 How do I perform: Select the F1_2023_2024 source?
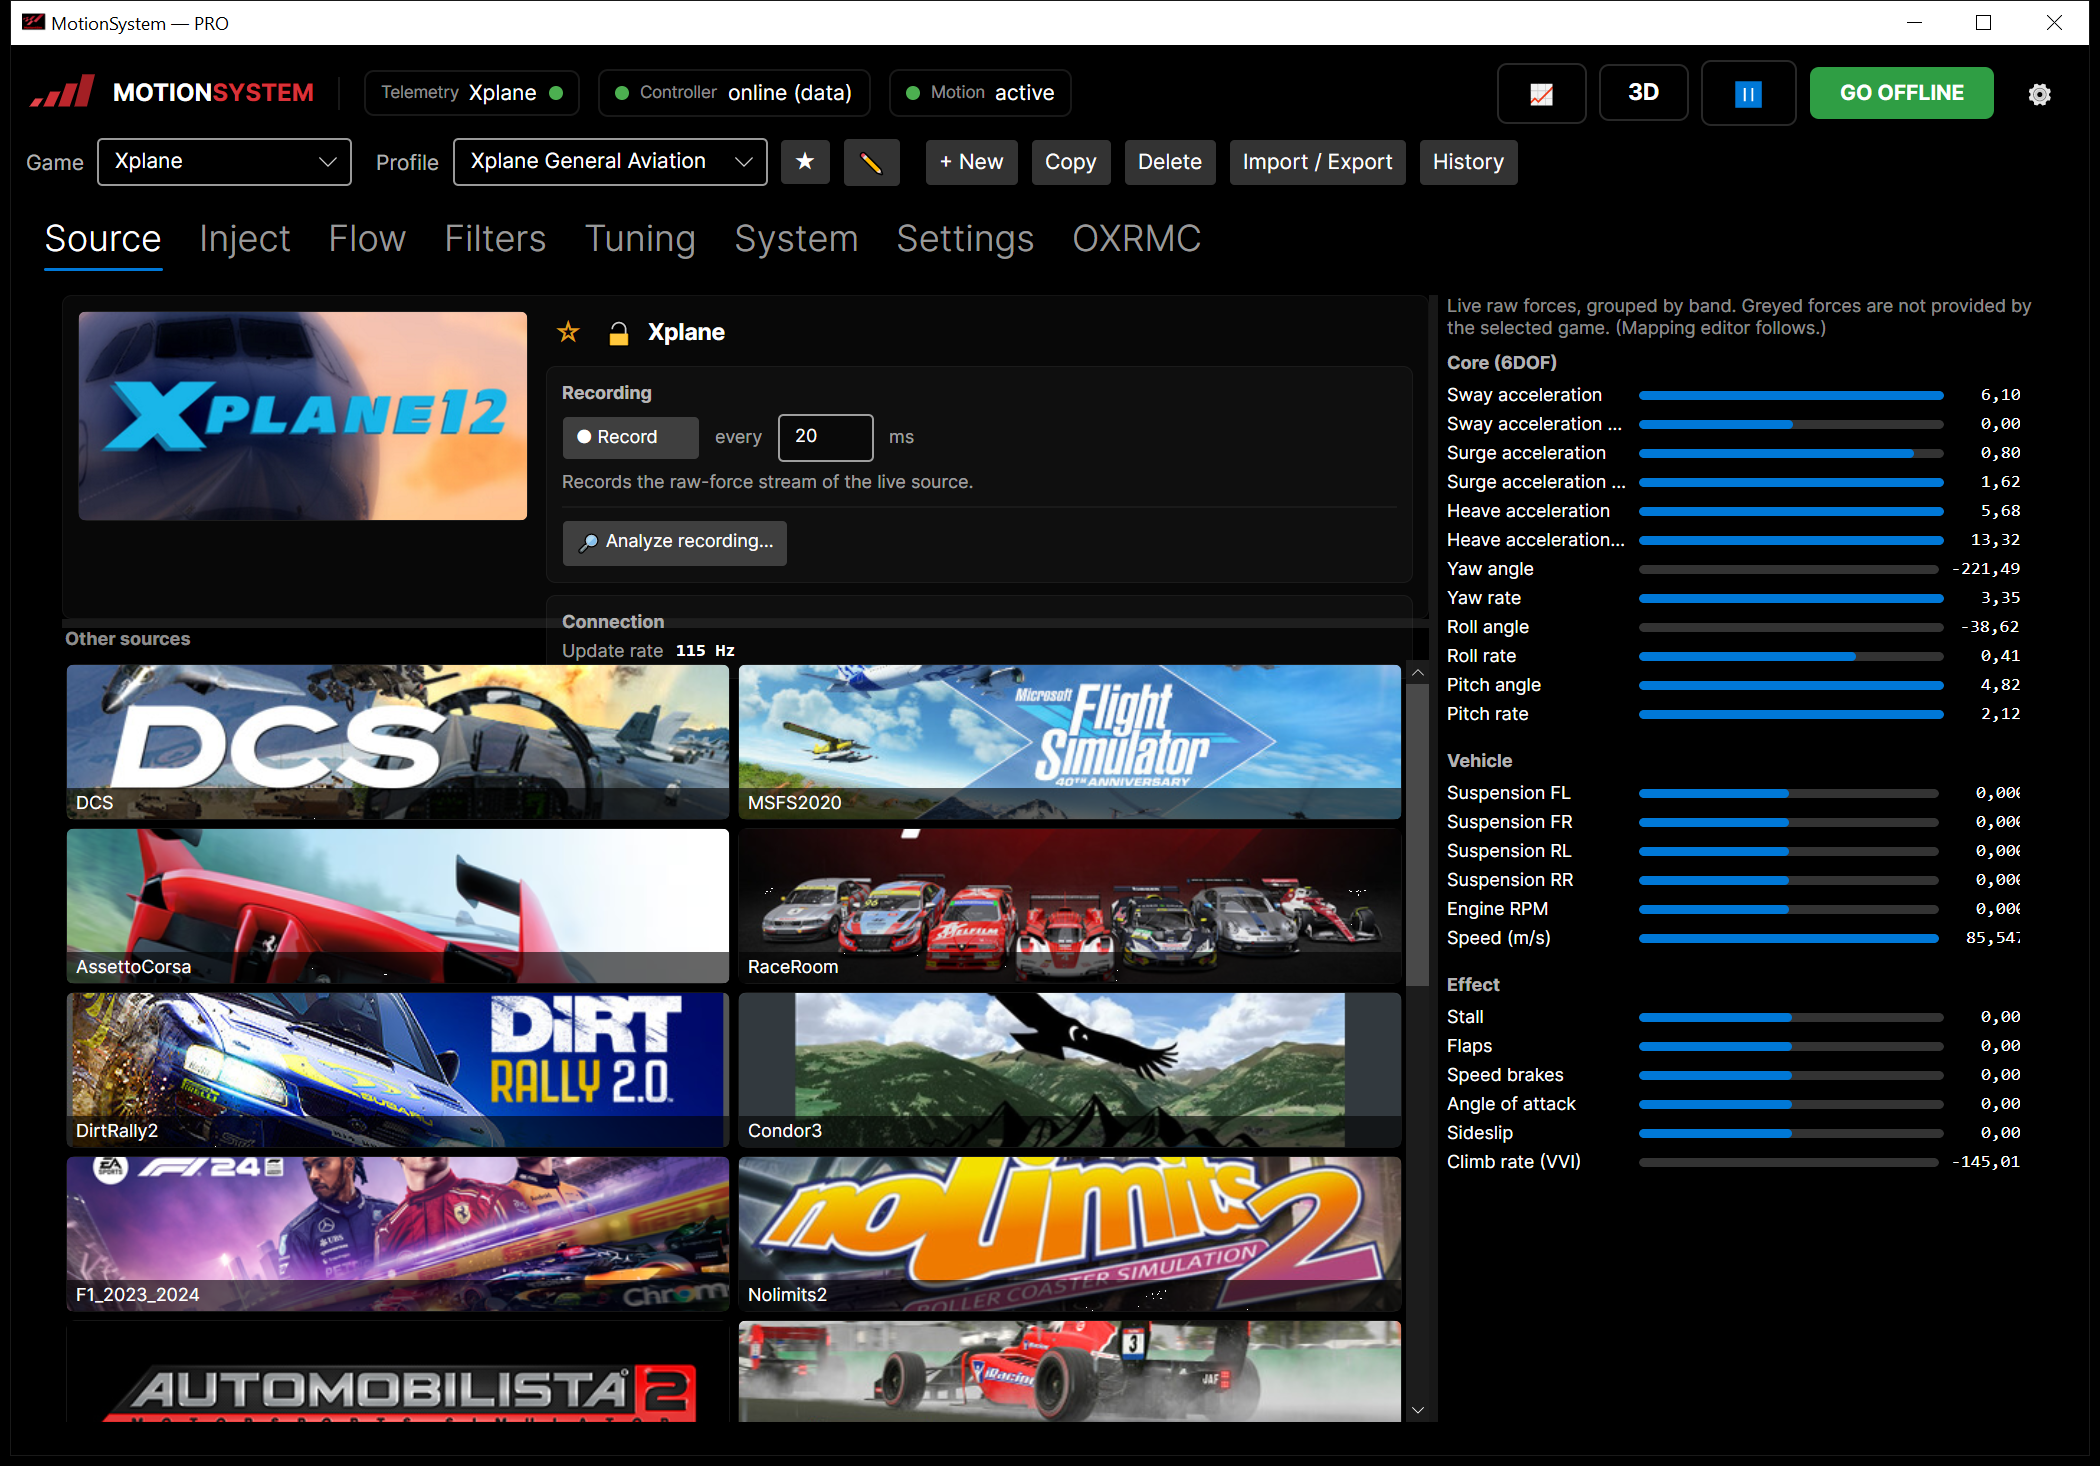(x=398, y=1234)
